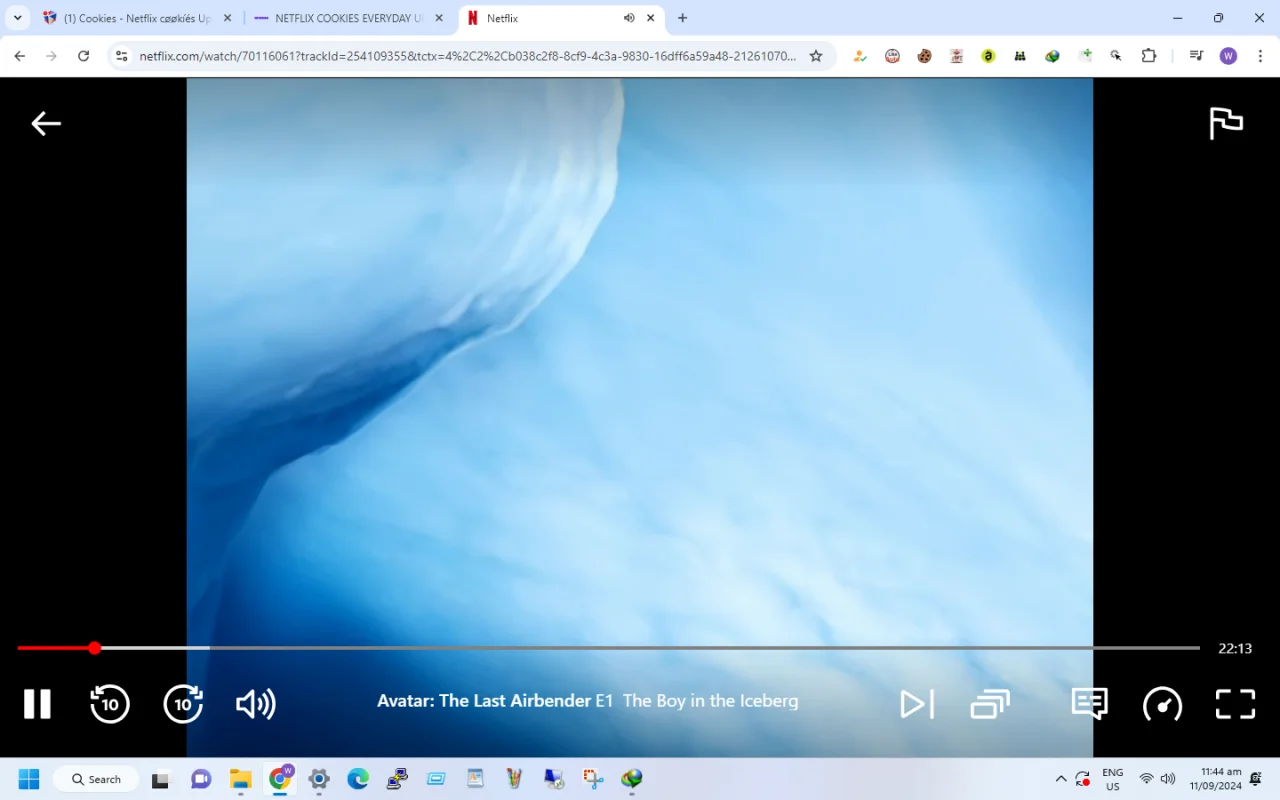The height and width of the screenshot is (800, 1280).
Task: Click the red playback progress bar
Action: coord(56,648)
